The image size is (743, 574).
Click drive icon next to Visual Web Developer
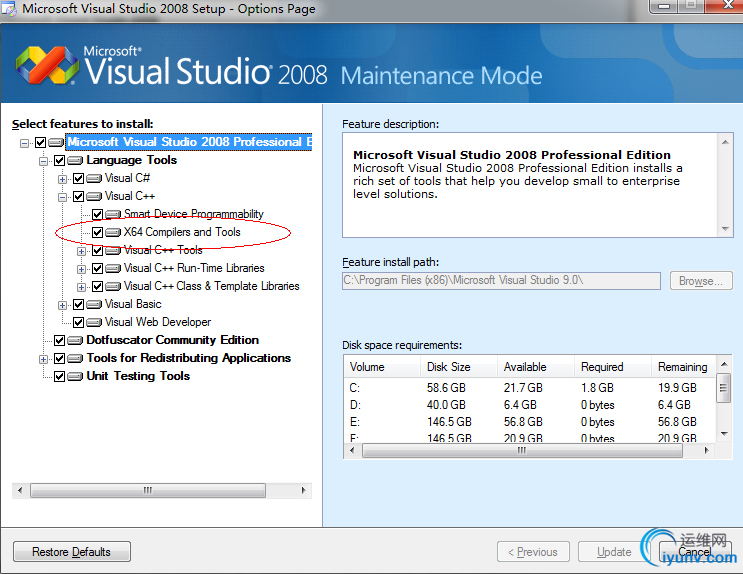coord(94,322)
